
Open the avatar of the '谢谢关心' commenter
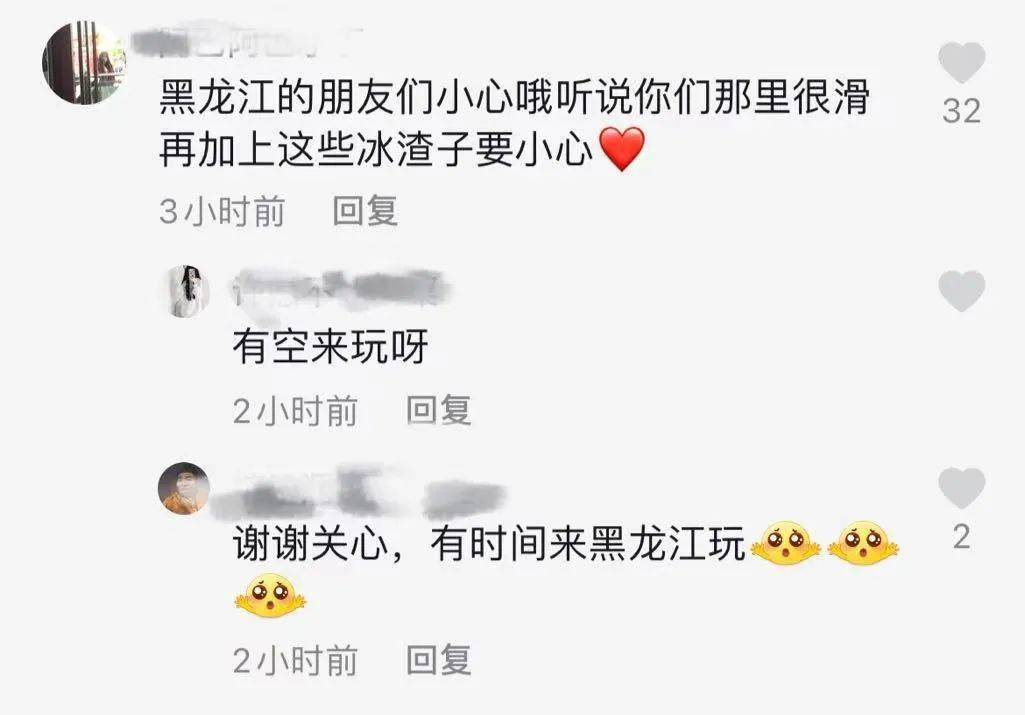tap(184, 489)
